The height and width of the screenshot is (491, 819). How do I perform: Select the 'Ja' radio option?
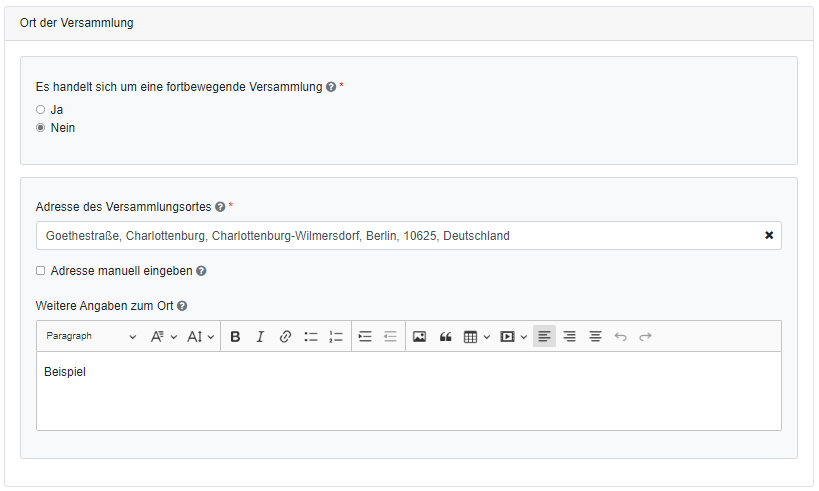tap(41, 109)
